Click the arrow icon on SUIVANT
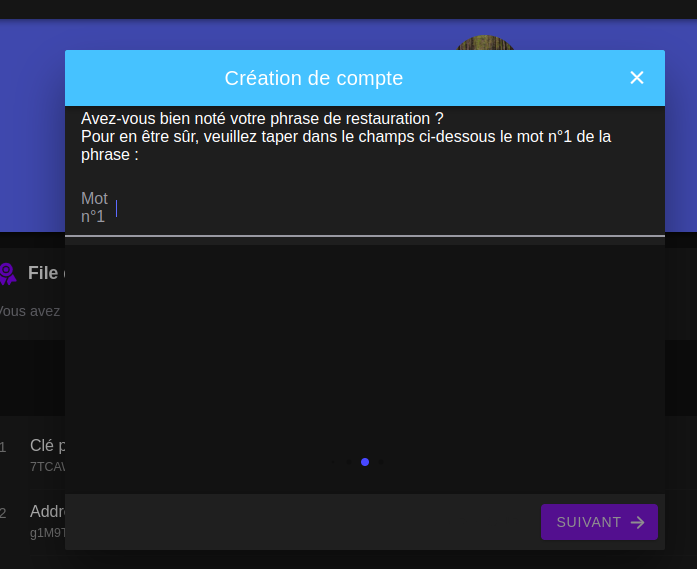Screen dimensions: 697x569 (637, 522)
